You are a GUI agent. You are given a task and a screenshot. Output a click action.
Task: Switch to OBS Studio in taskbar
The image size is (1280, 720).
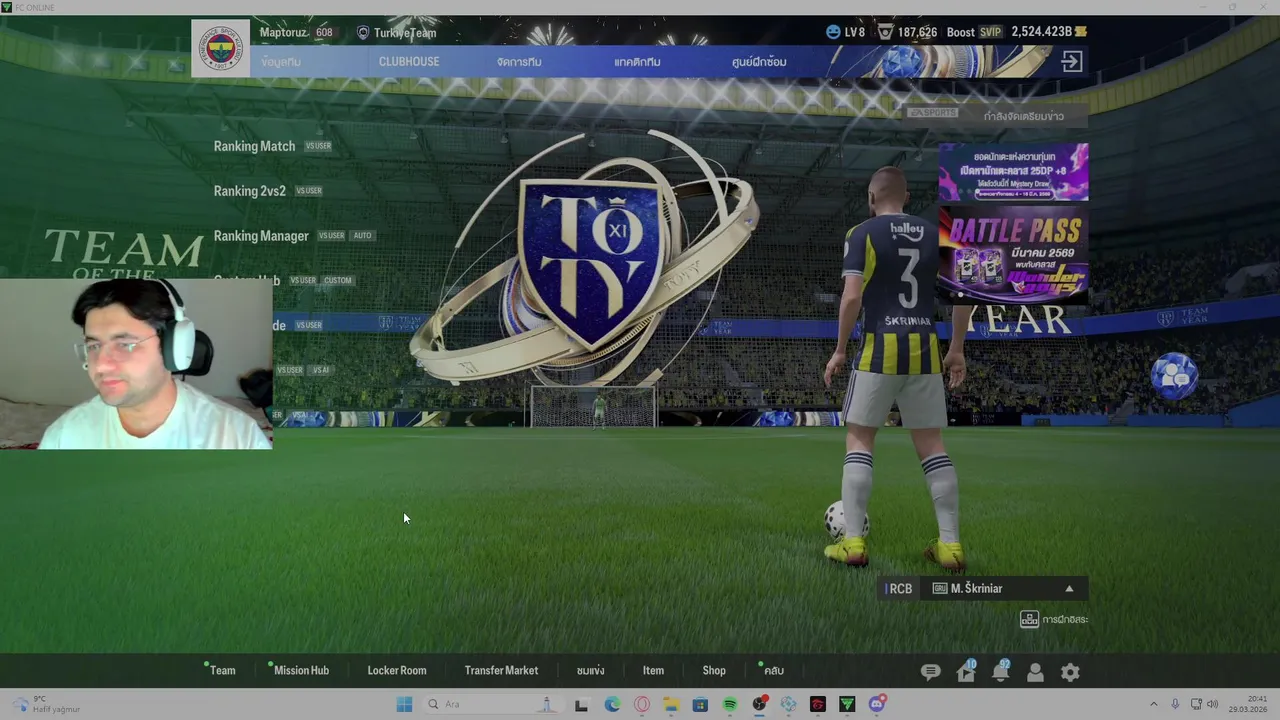click(760, 704)
